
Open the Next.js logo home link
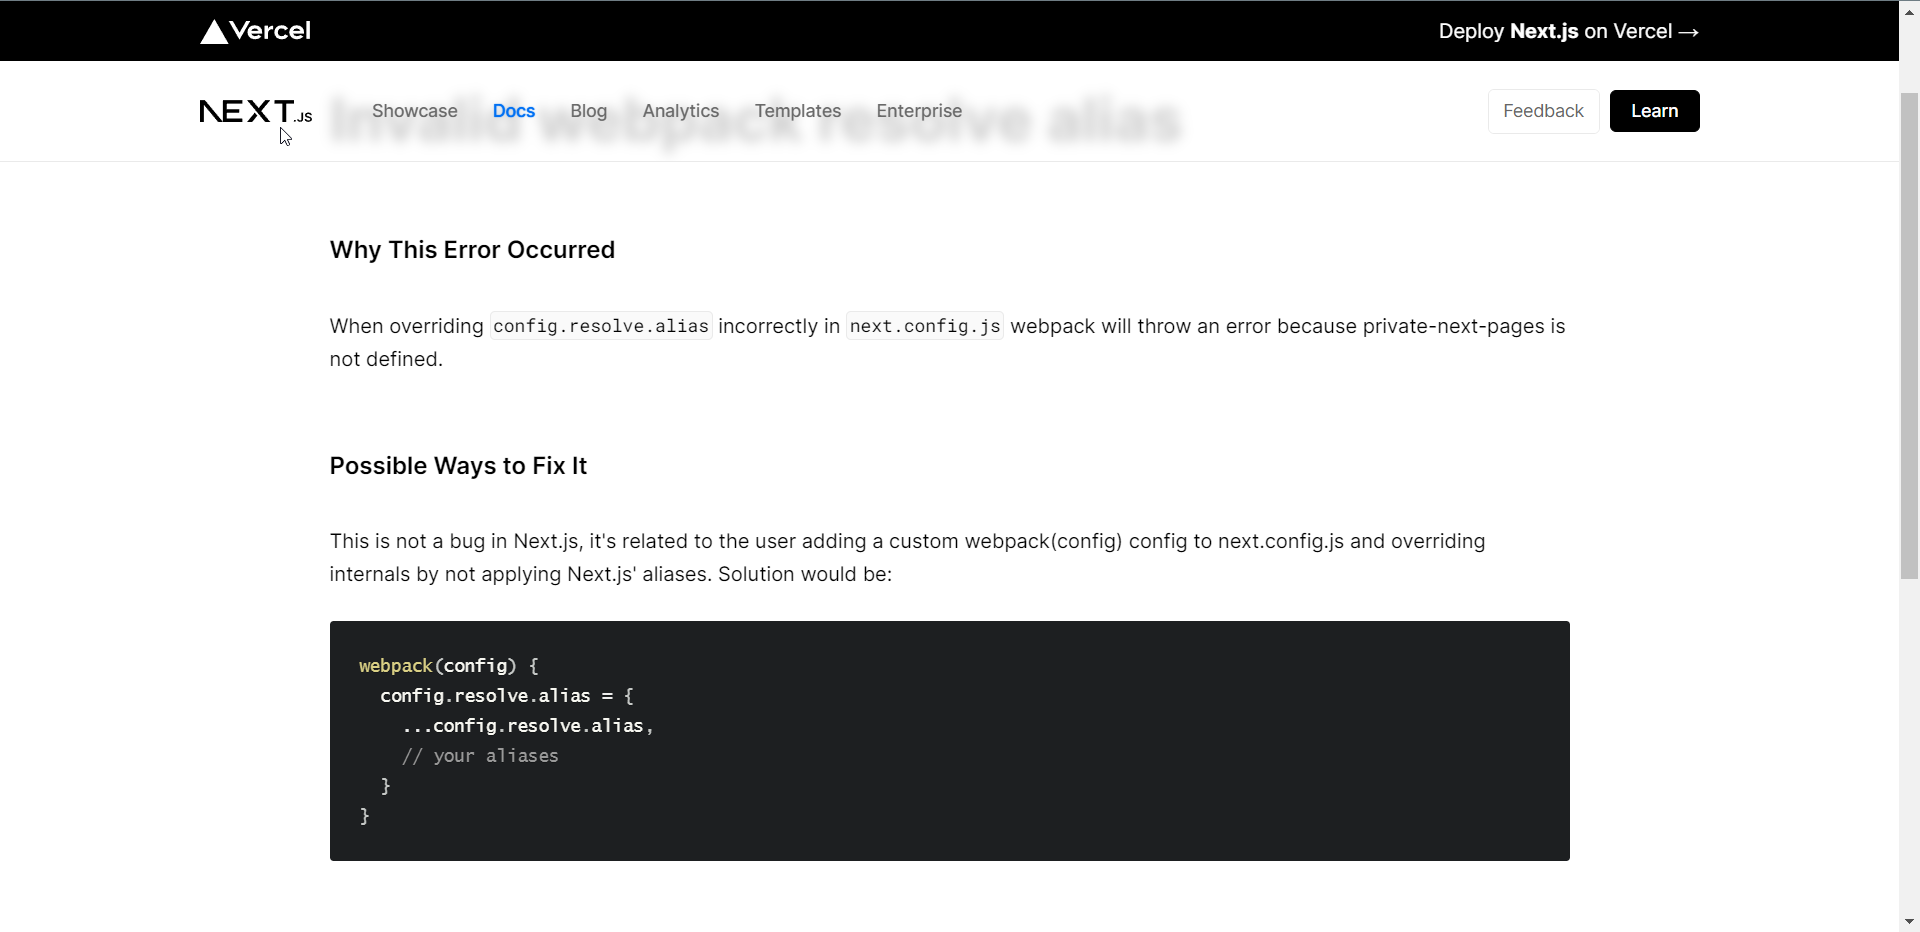click(x=256, y=111)
